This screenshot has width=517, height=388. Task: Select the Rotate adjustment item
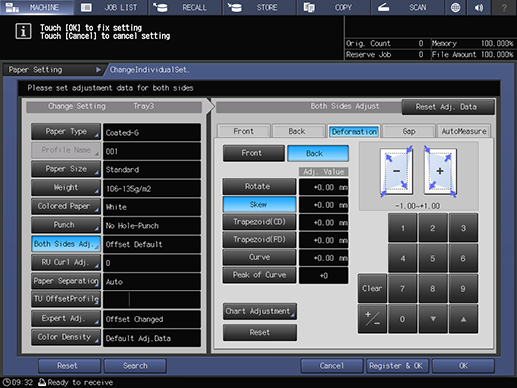pyautogui.click(x=259, y=186)
